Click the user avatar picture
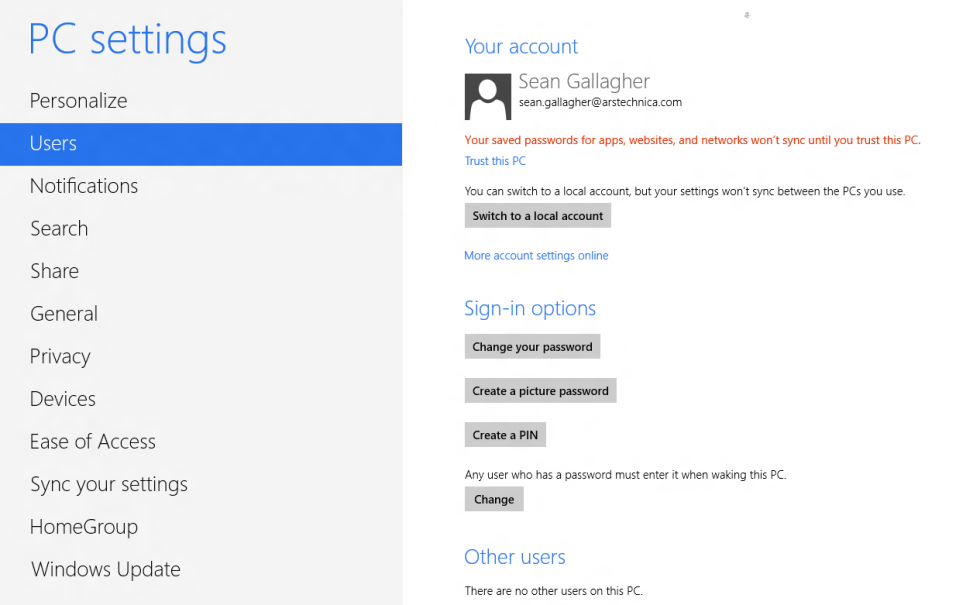Screen dimensions: 980x605 pos(487,96)
